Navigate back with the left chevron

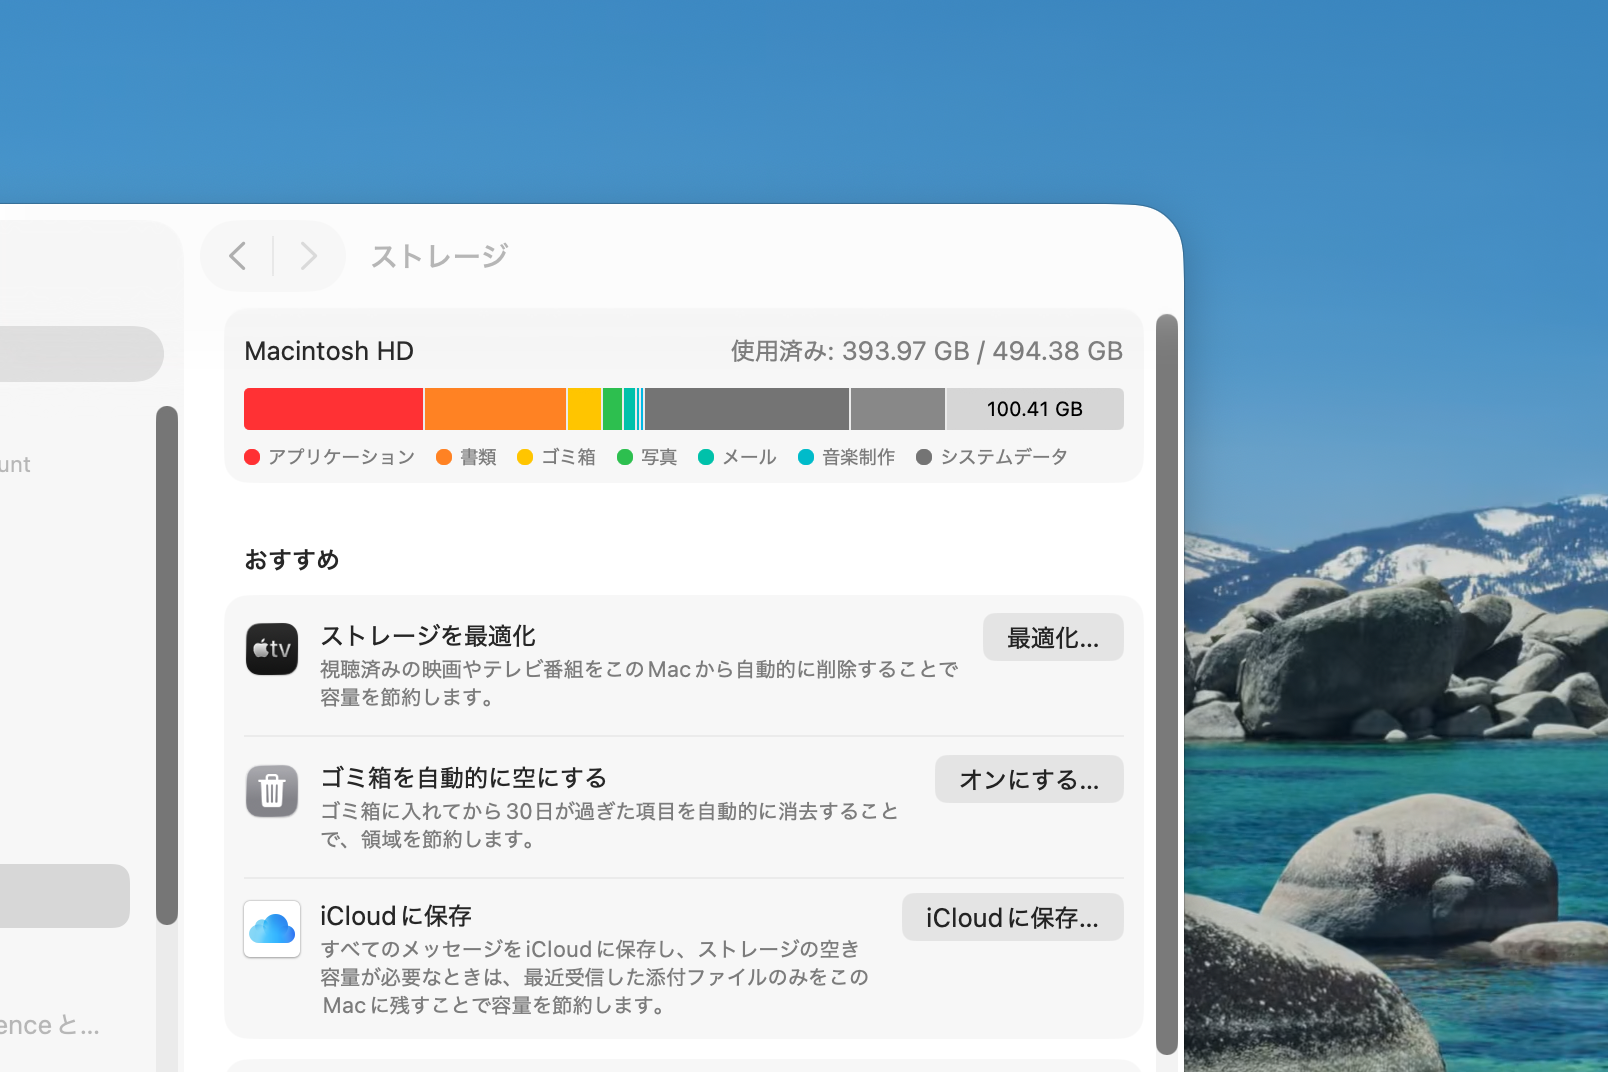coord(237,256)
